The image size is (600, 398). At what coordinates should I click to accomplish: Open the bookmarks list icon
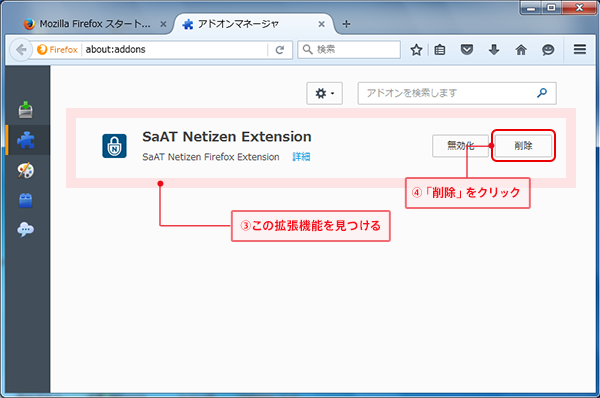(440, 50)
